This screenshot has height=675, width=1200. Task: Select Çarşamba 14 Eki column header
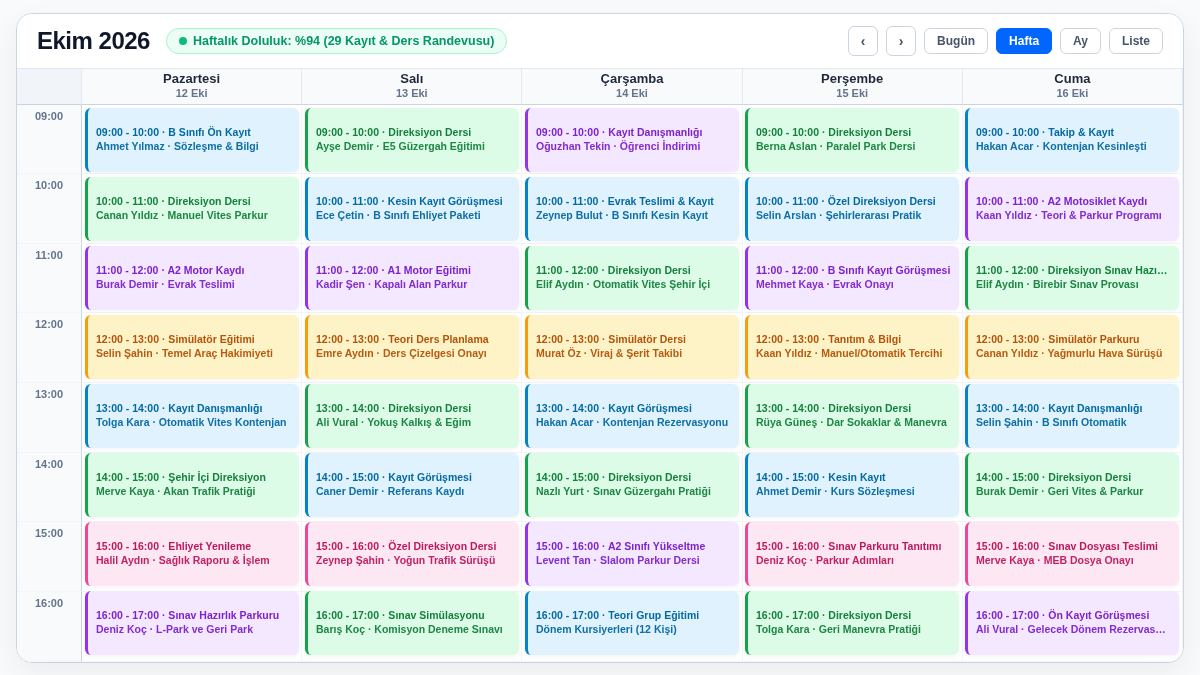click(x=632, y=86)
